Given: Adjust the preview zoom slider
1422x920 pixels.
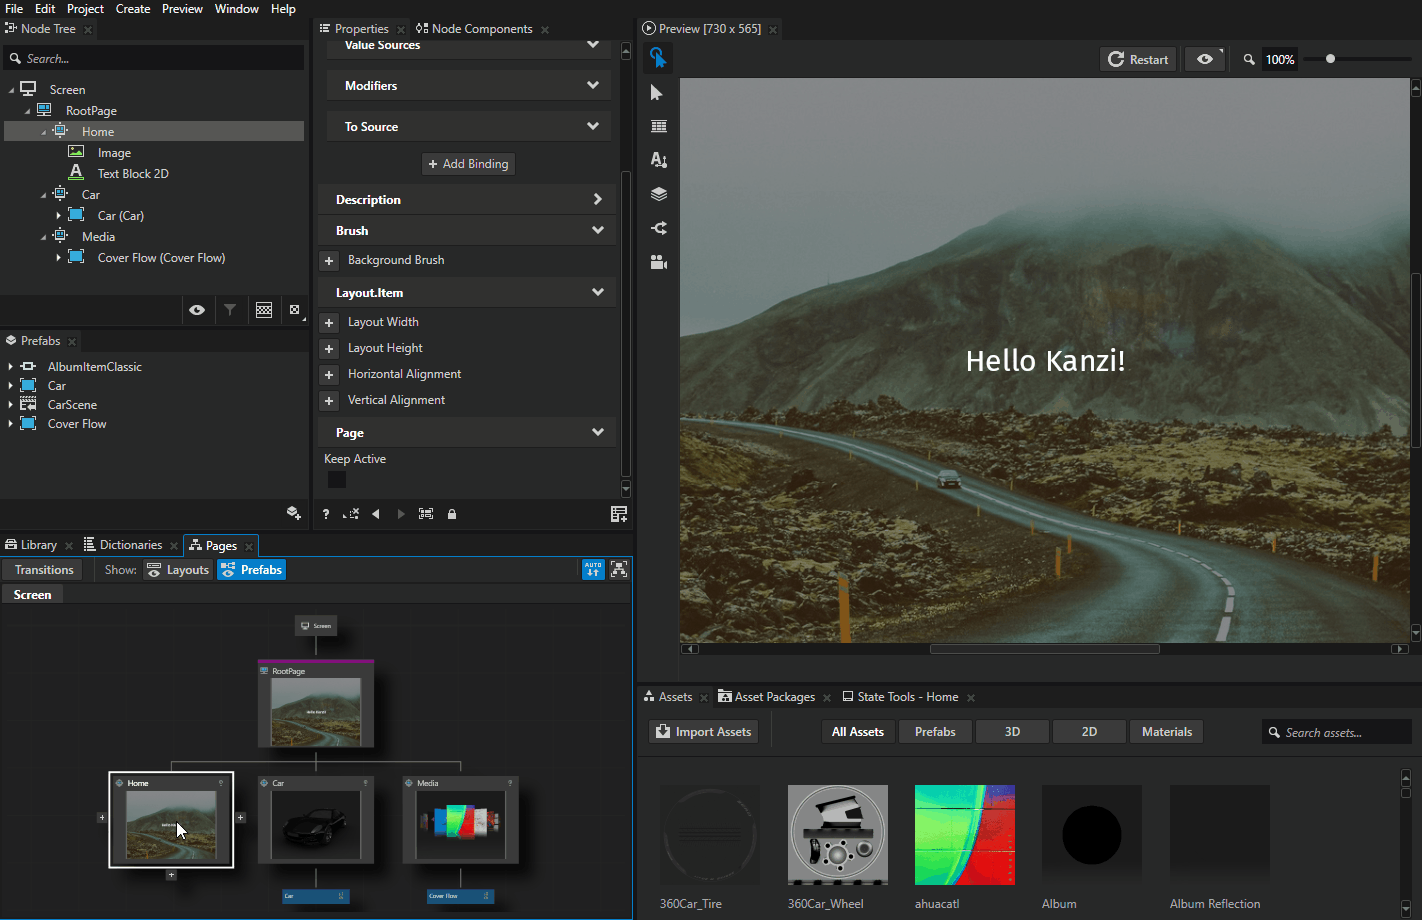Looking at the screenshot, I should coord(1330,59).
